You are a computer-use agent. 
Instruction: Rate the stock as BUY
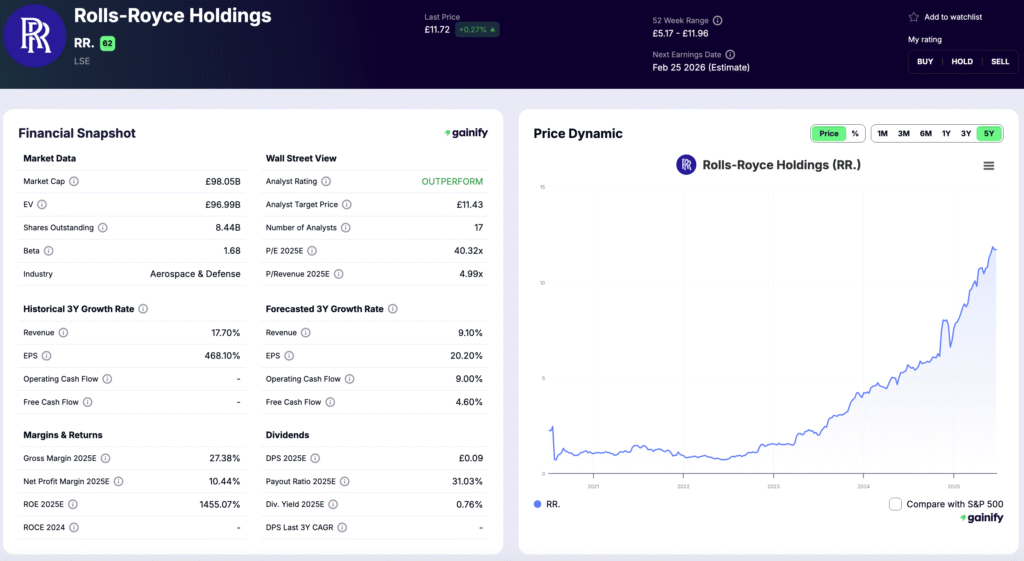[925, 62]
